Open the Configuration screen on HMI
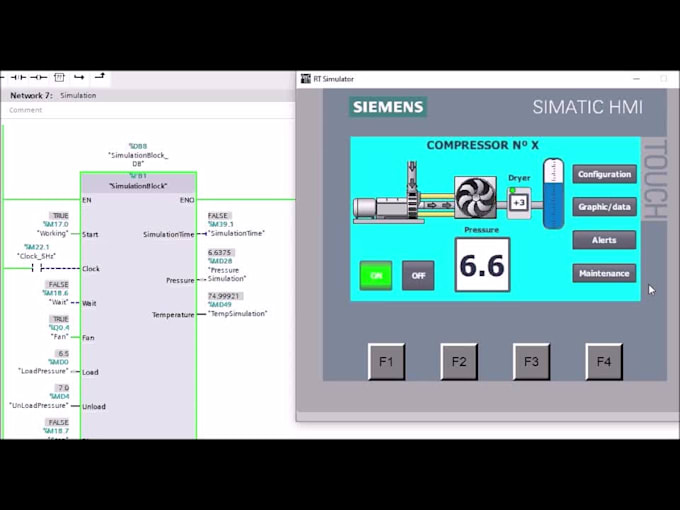 [605, 174]
